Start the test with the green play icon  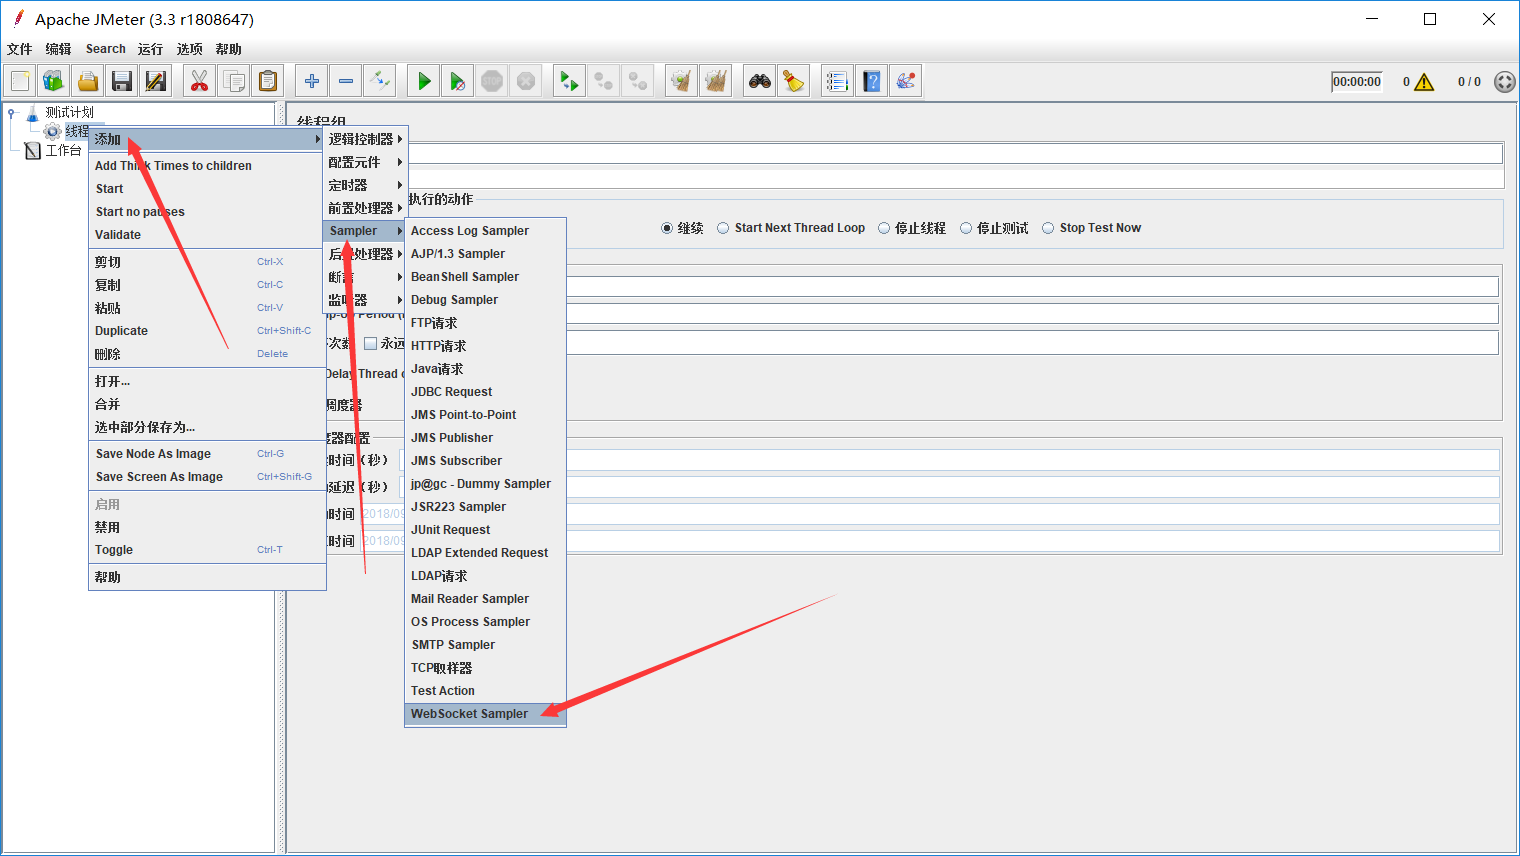tap(424, 81)
